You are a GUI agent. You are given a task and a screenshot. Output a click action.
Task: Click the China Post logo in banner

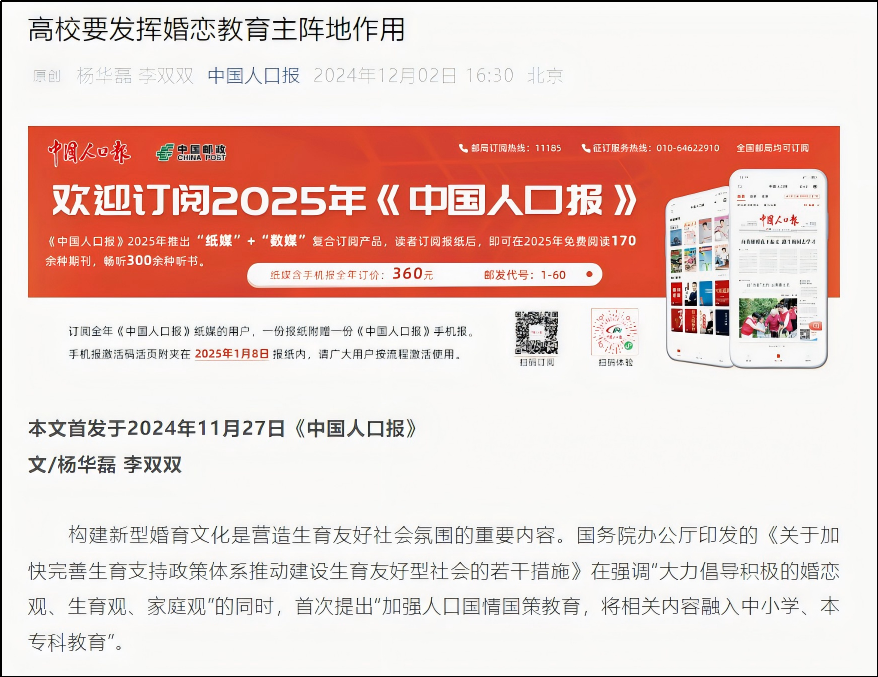[191, 152]
